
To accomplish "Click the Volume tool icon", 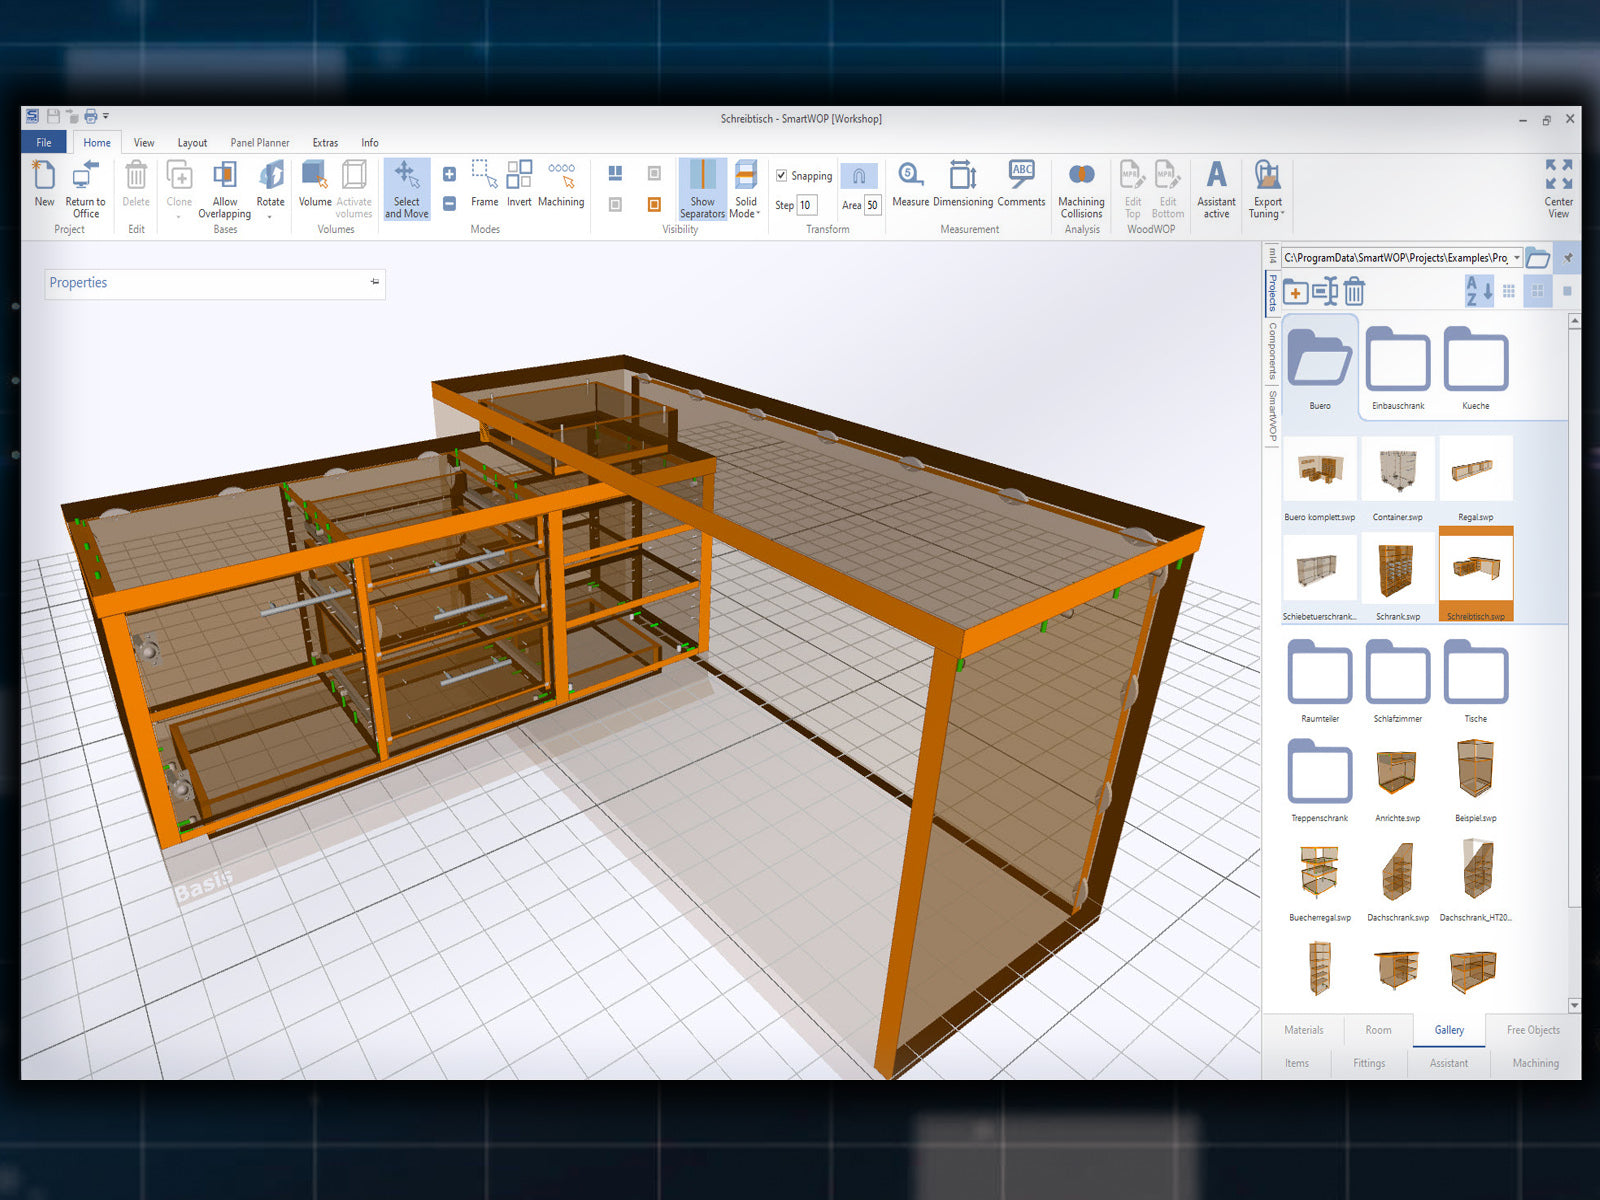I will [x=314, y=185].
